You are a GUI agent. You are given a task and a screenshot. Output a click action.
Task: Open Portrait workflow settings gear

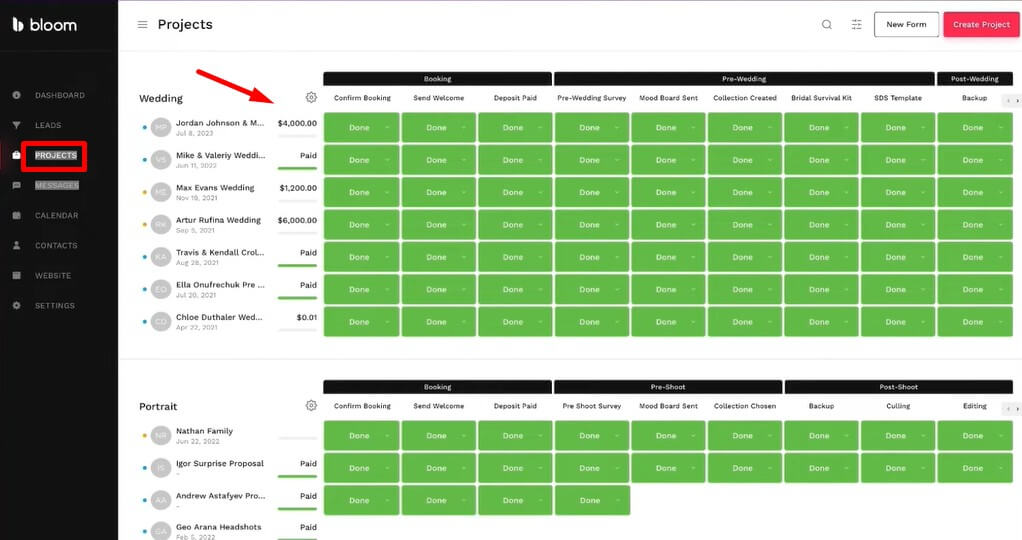311,406
